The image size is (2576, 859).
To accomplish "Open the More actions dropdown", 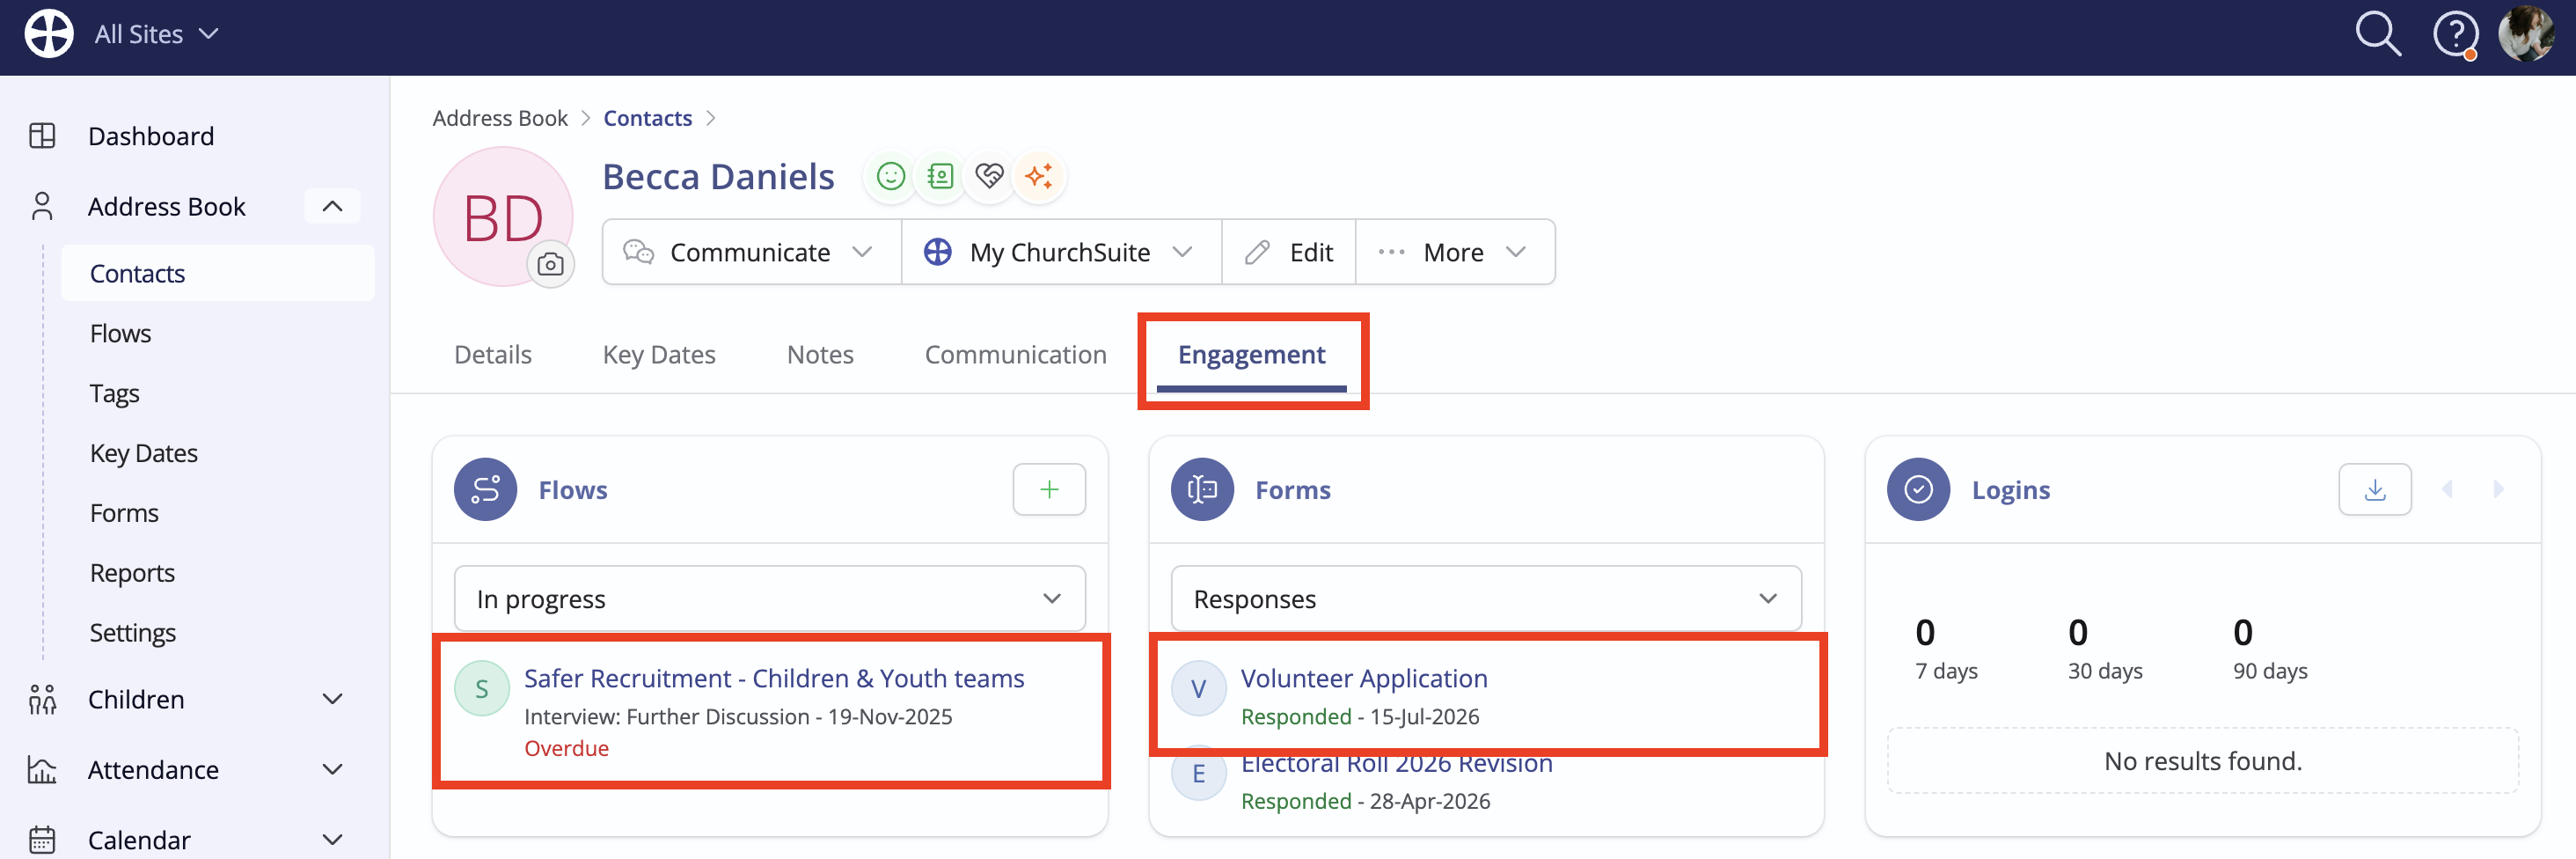I will pos(1455,252).
